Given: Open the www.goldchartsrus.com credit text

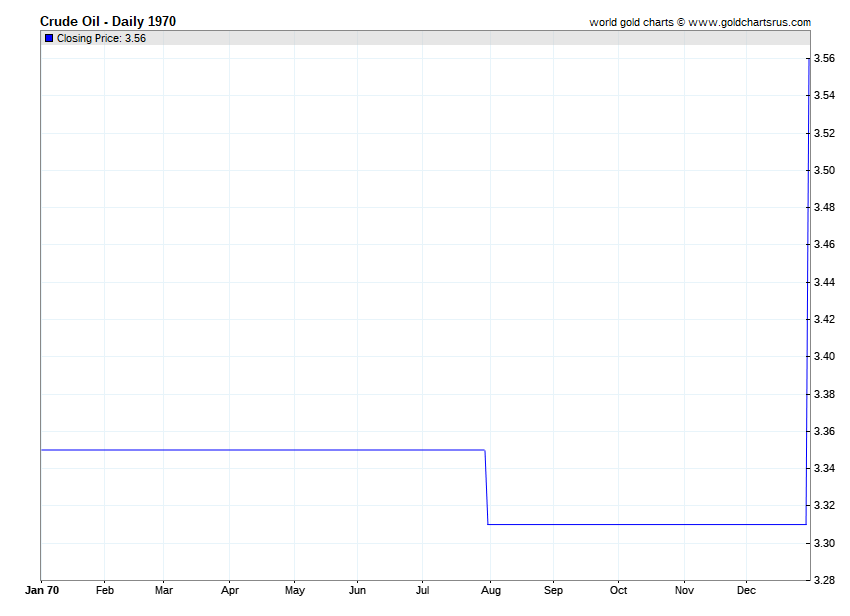Looking at the screenshot, I should click(750, 22).
